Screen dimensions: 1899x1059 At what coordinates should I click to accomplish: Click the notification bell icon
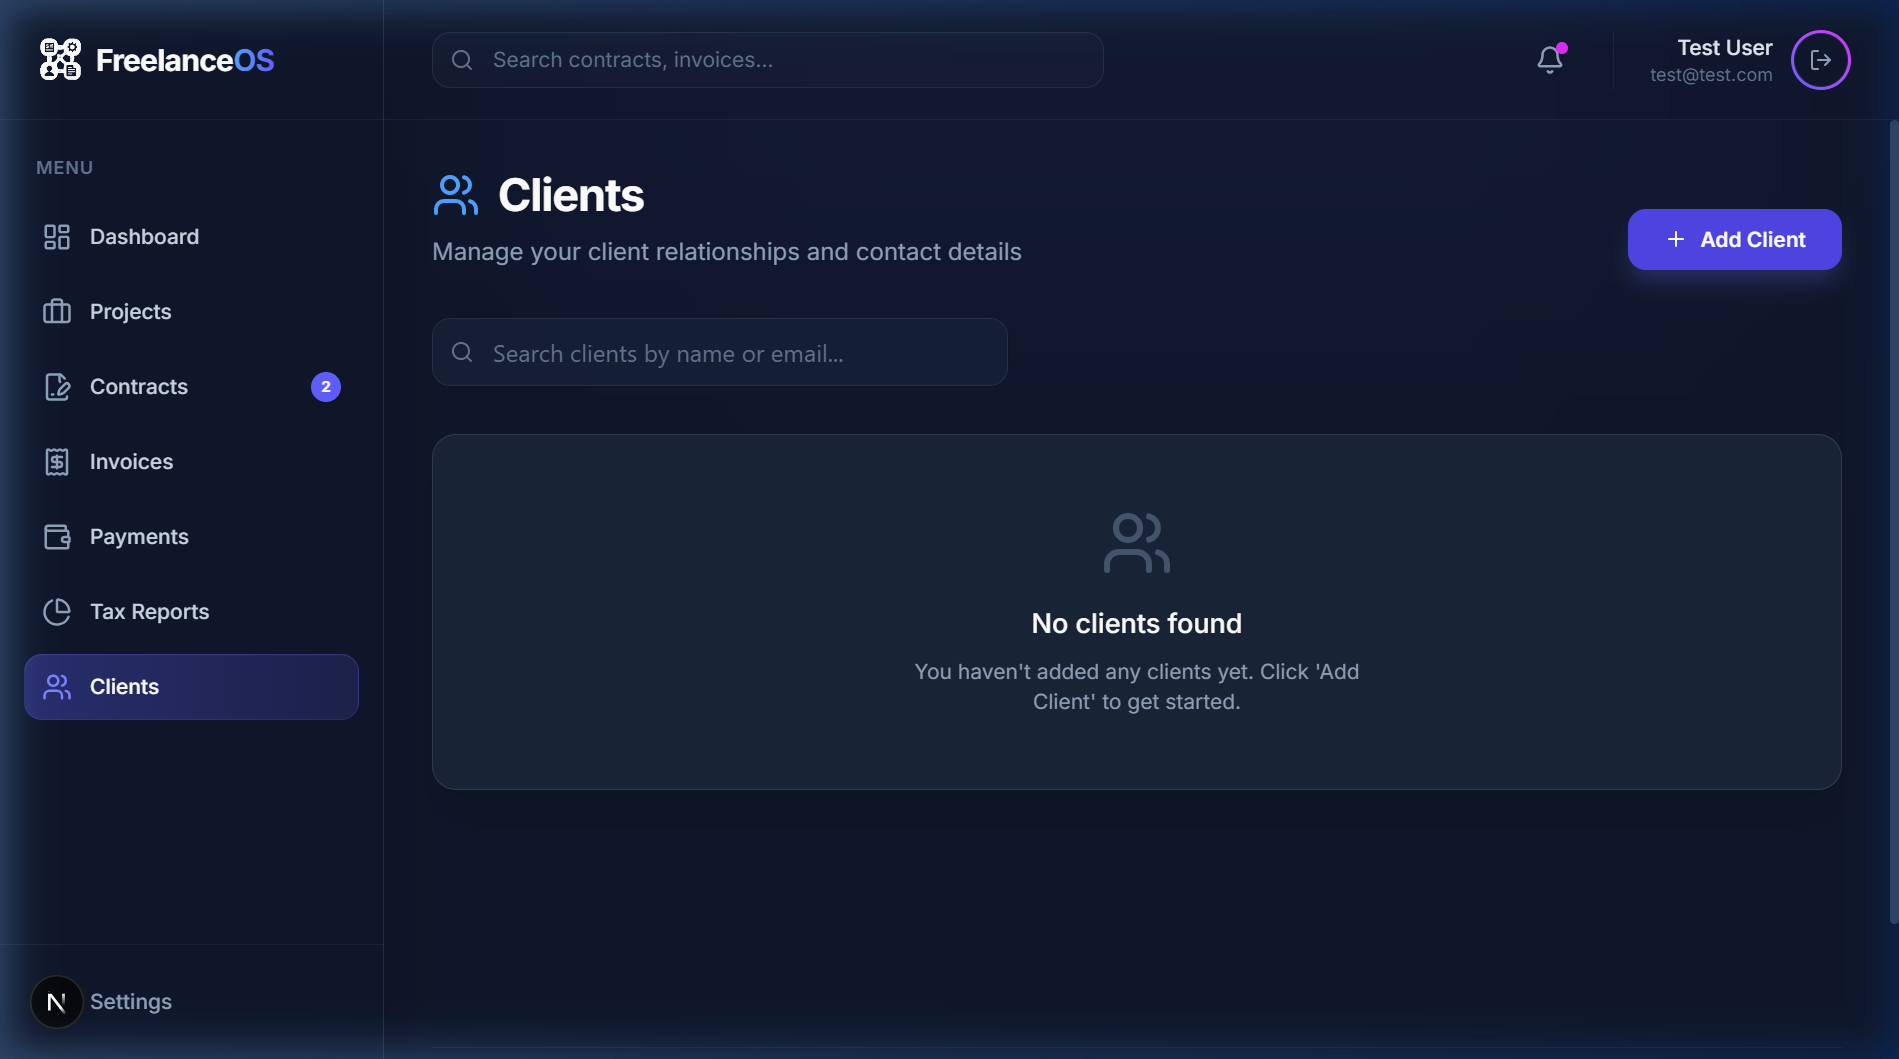pos(1549,59)
